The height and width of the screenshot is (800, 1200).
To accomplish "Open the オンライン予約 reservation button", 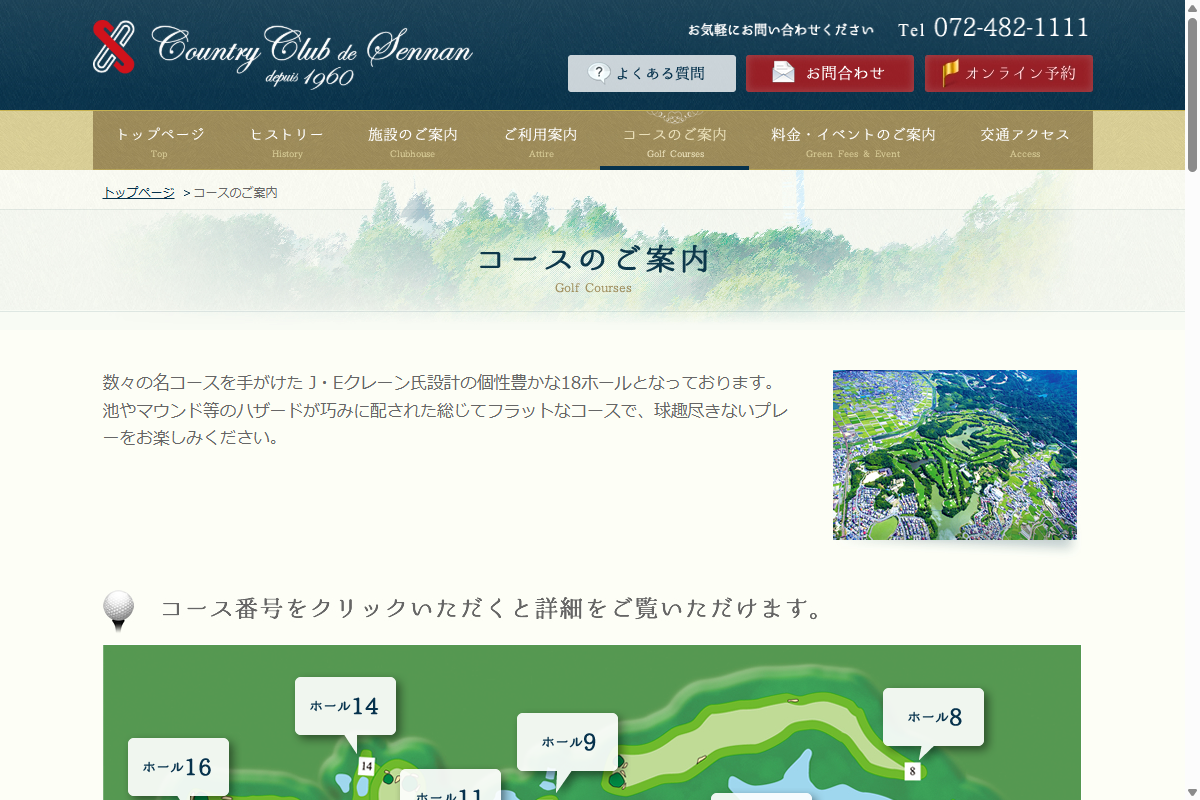I will click(x=1009, y=73).
